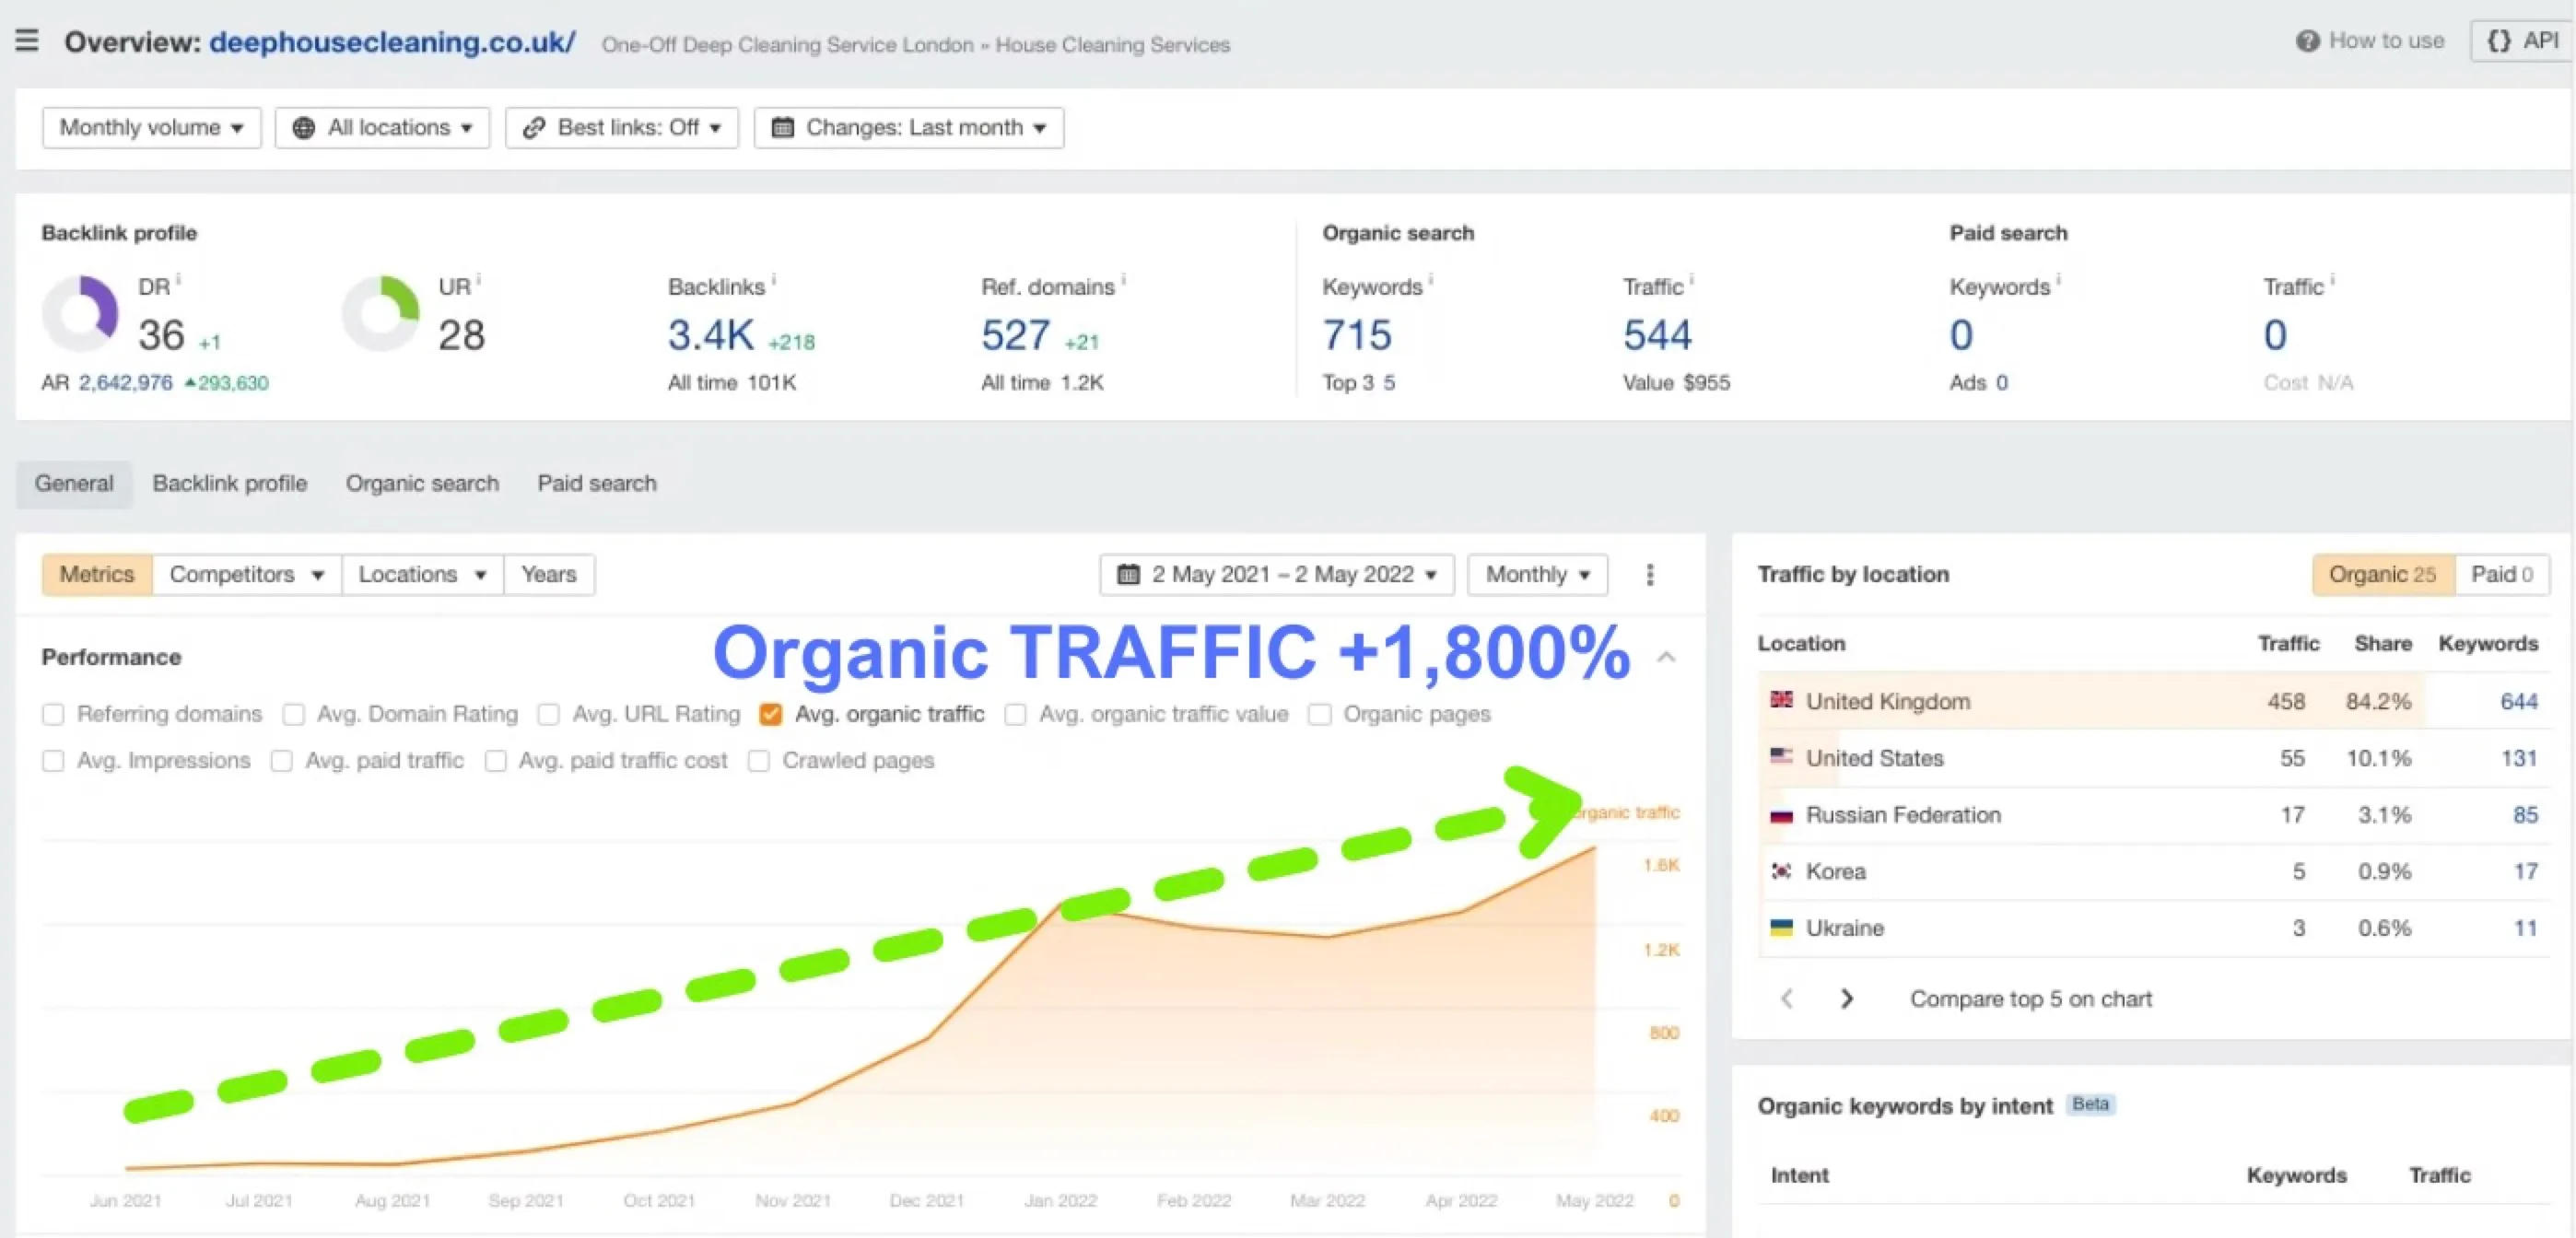Uncheck the Avg. organic traffic checkbox

pyautogui.click(x=770, y=715)
